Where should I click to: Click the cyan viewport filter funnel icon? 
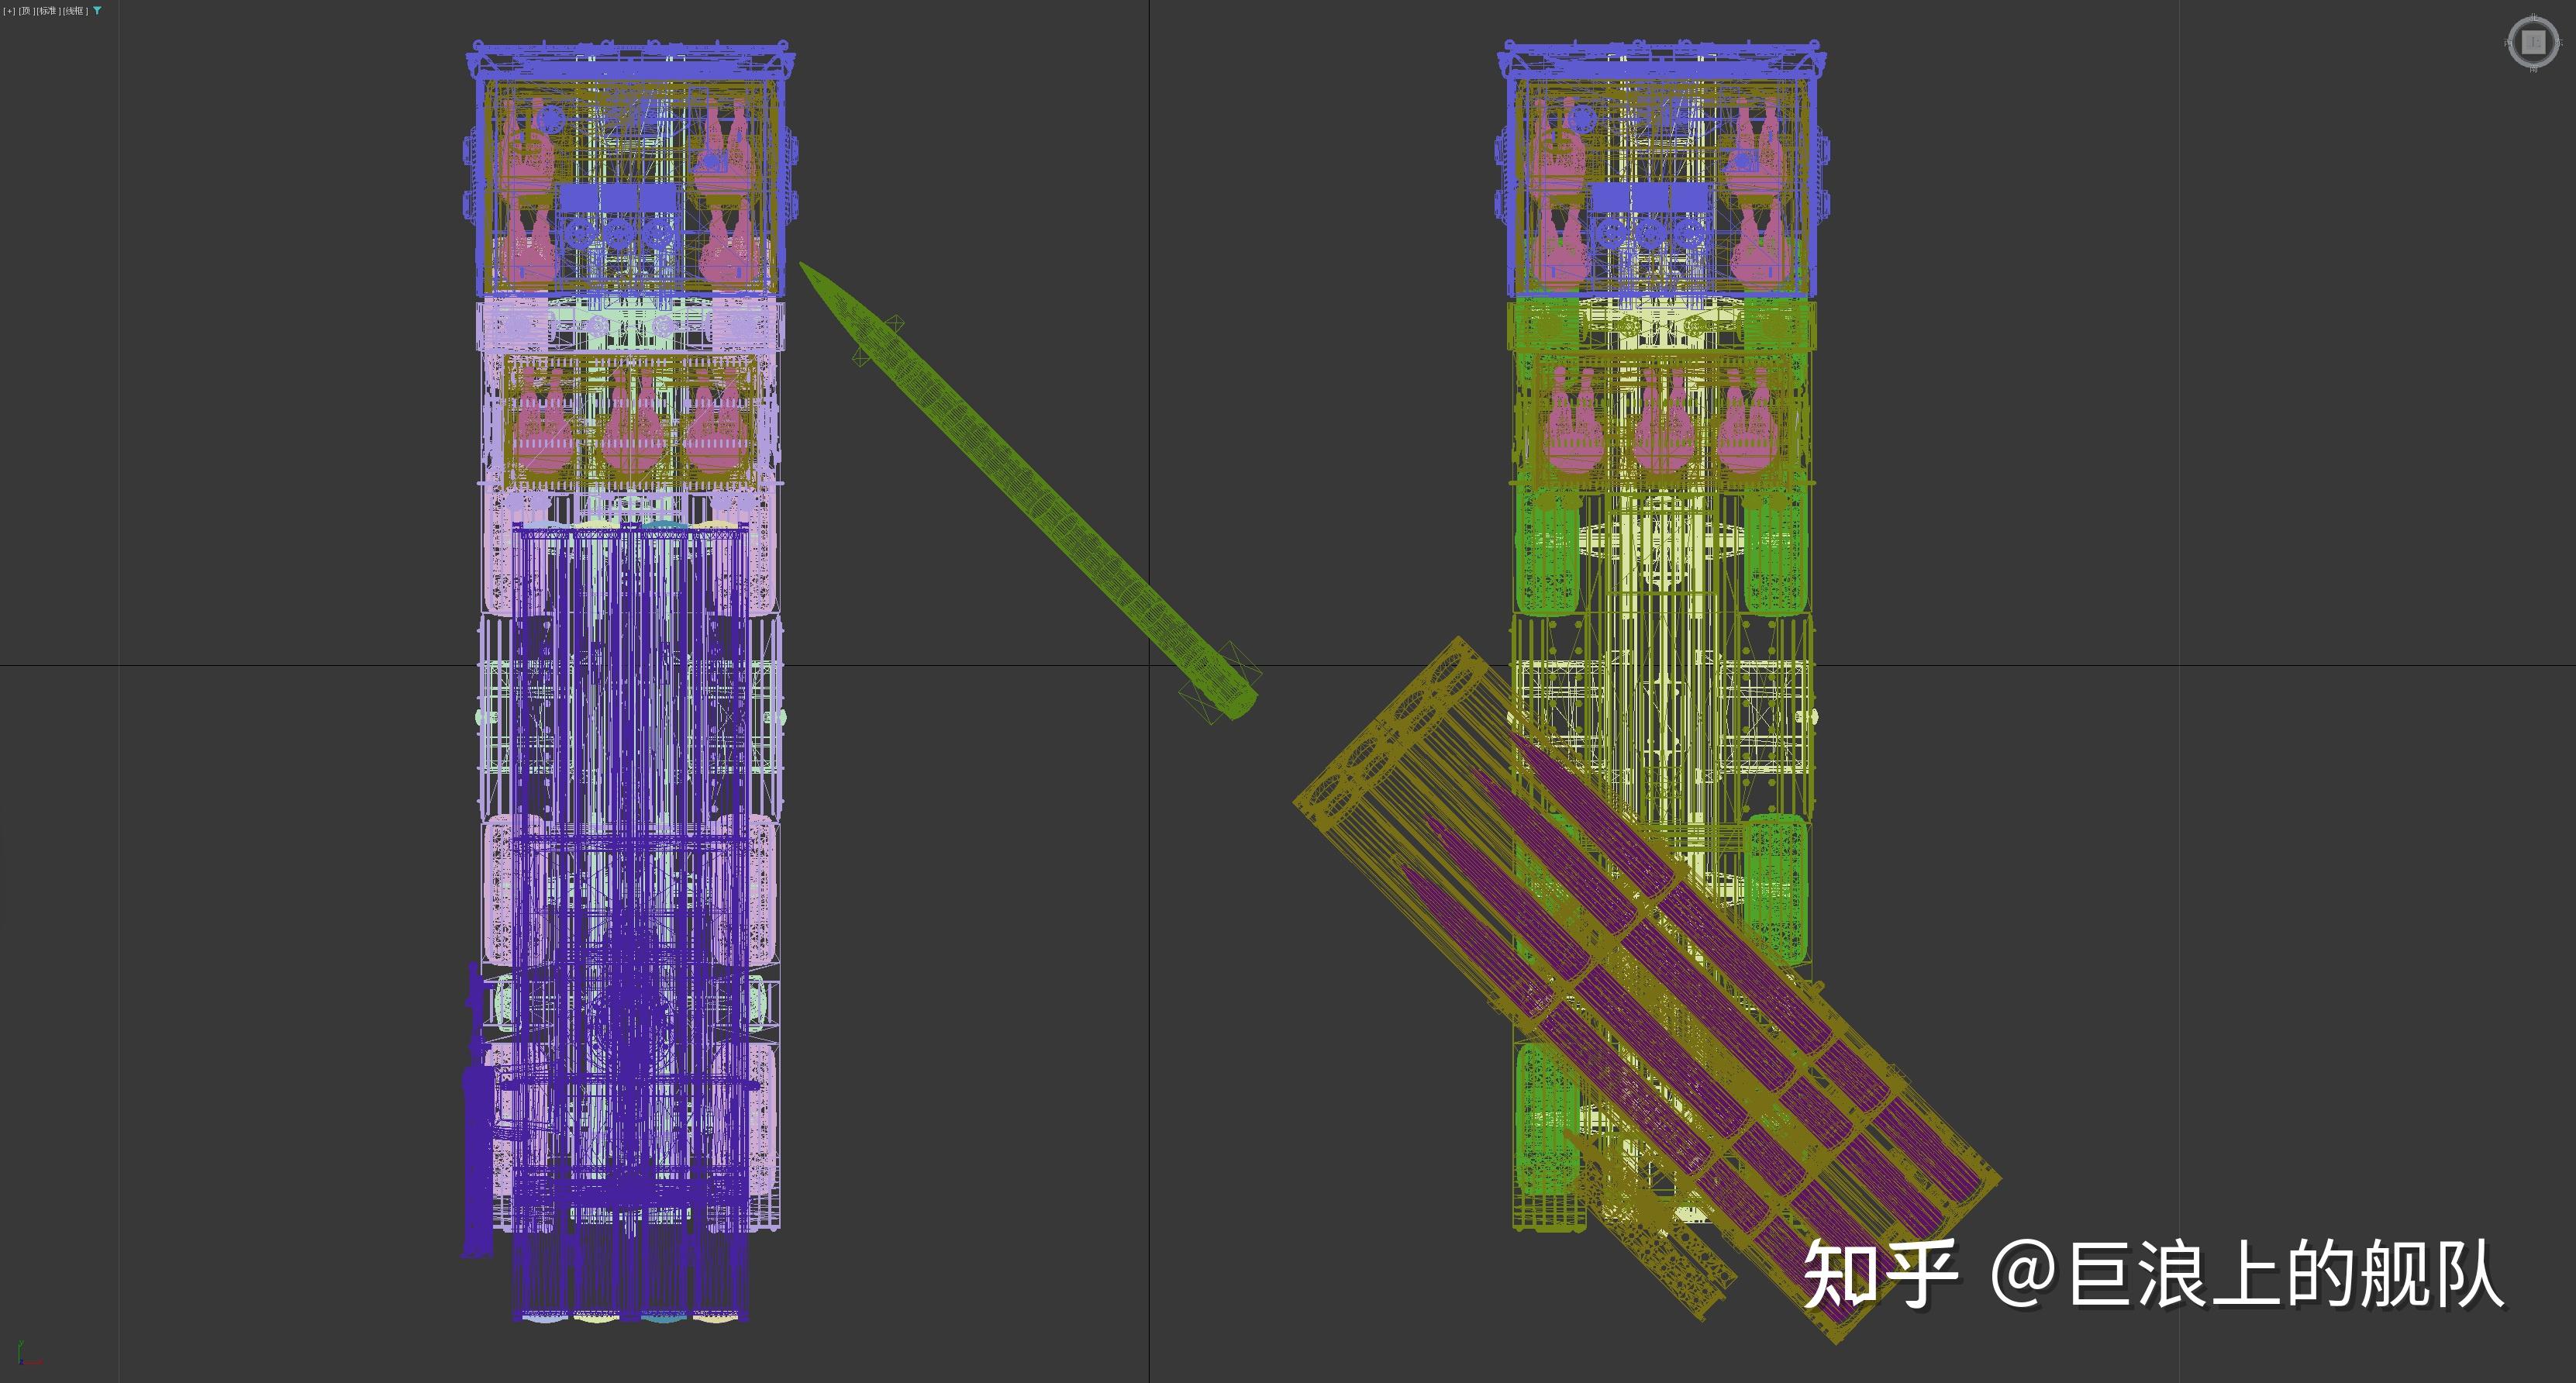tap(97, 11)
